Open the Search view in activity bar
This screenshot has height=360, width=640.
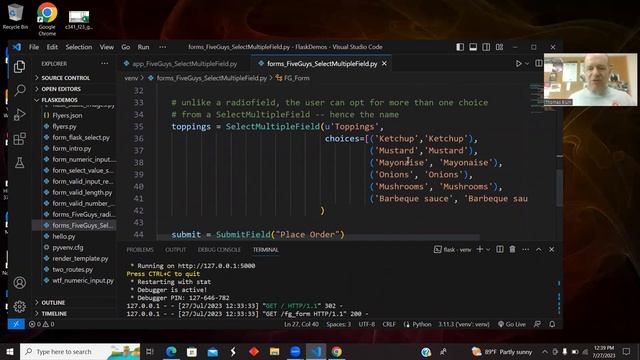point(19,90)
